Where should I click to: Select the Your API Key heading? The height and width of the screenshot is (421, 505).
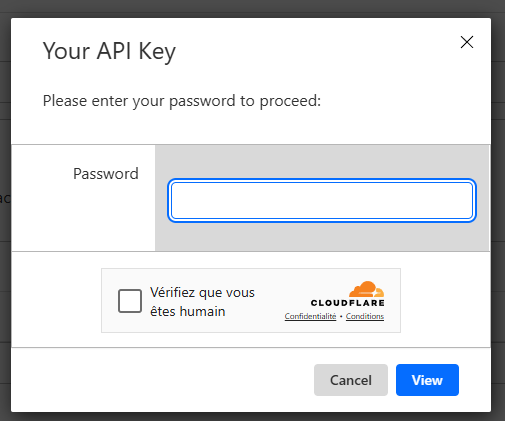(109, 52)
